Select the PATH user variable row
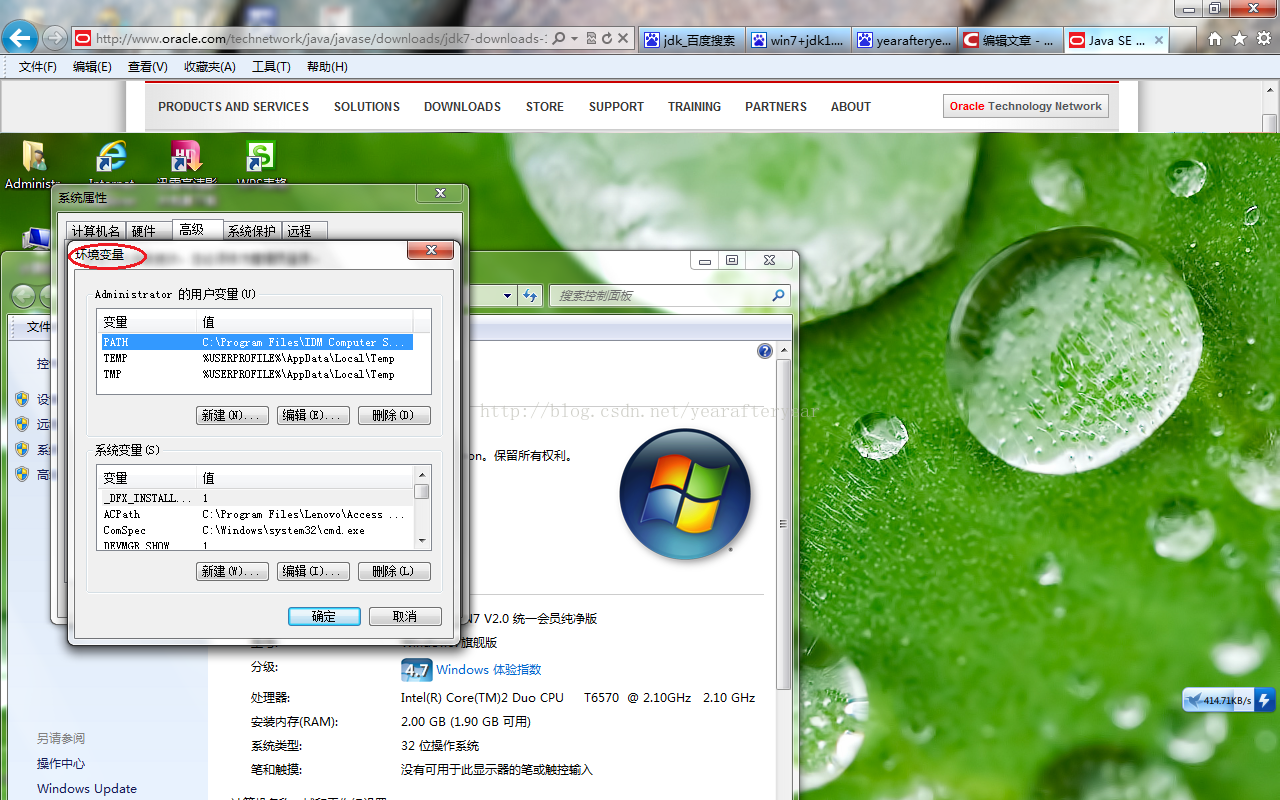1280x800 pixels. click(x=257, y=342)
